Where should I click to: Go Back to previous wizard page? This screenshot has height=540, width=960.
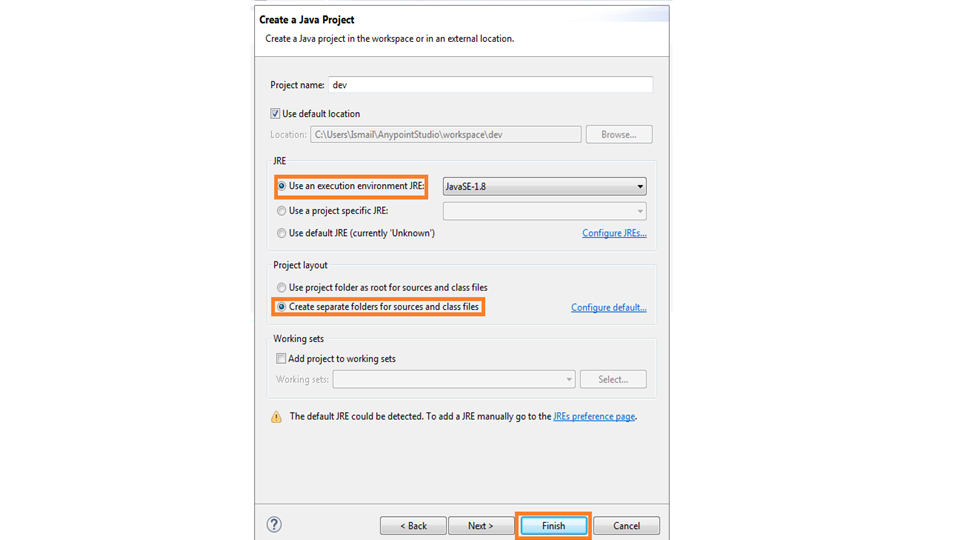click(413, 526)
